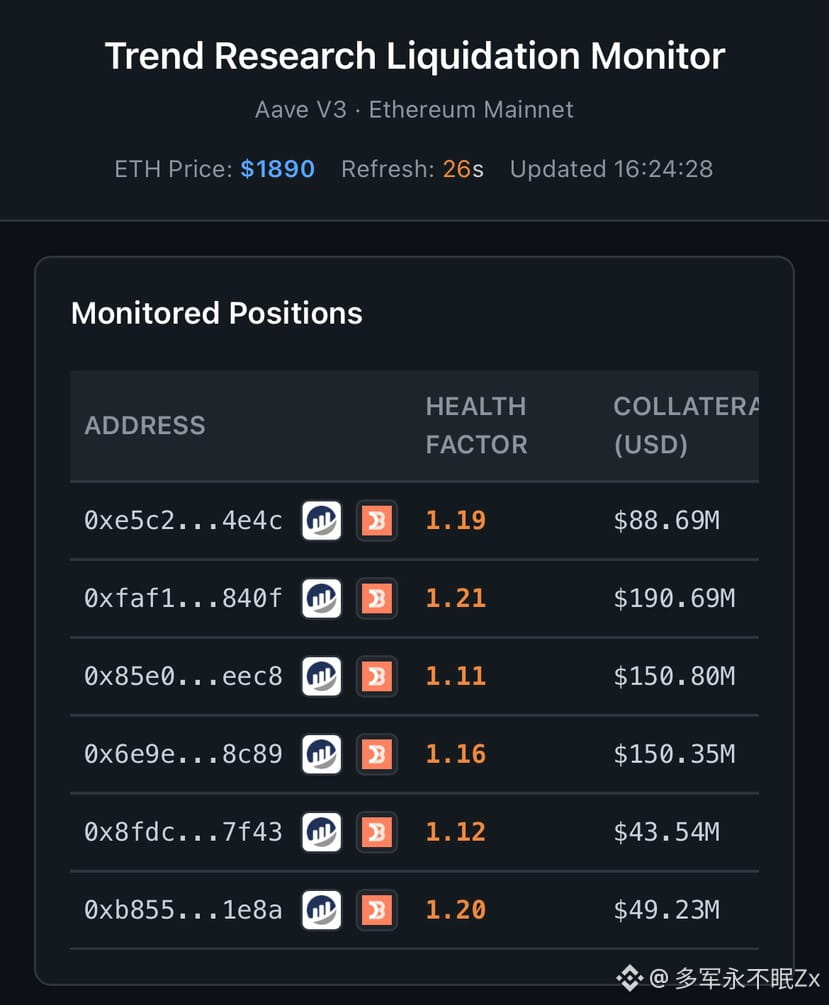Click the 1.11 health factor value
Viewport: 829px width, 1005px height.
(x=456, y=677)
